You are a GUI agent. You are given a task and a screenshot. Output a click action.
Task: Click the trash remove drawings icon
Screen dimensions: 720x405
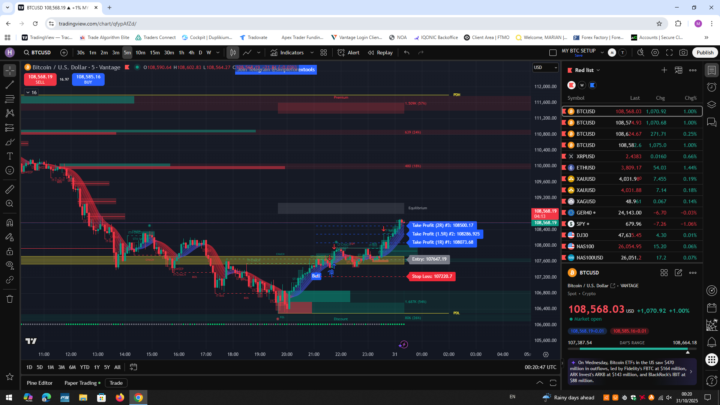click(x=10, y=299)
